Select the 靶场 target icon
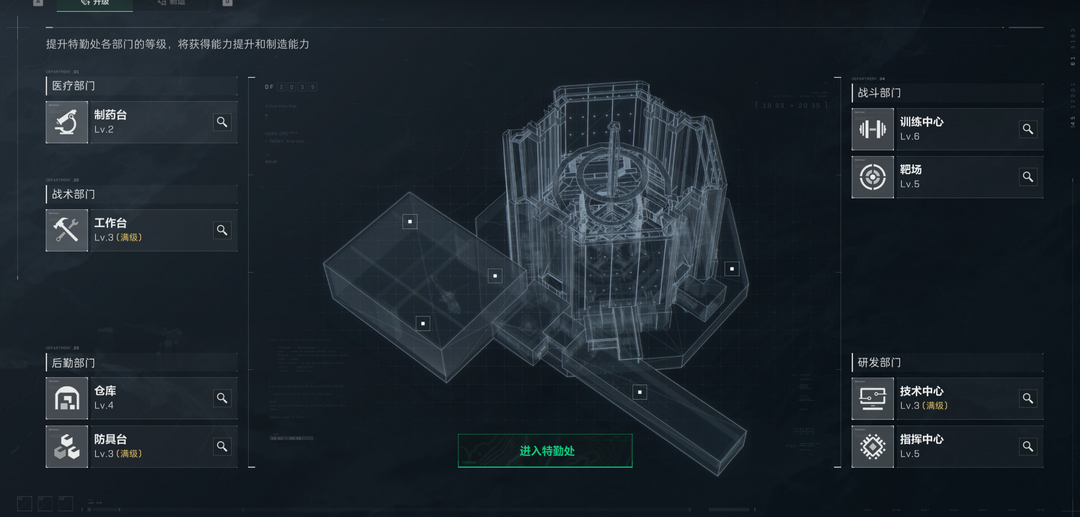Image resolution: width=1080 pixels, height=517 pixels. click(x=873, y=178)
